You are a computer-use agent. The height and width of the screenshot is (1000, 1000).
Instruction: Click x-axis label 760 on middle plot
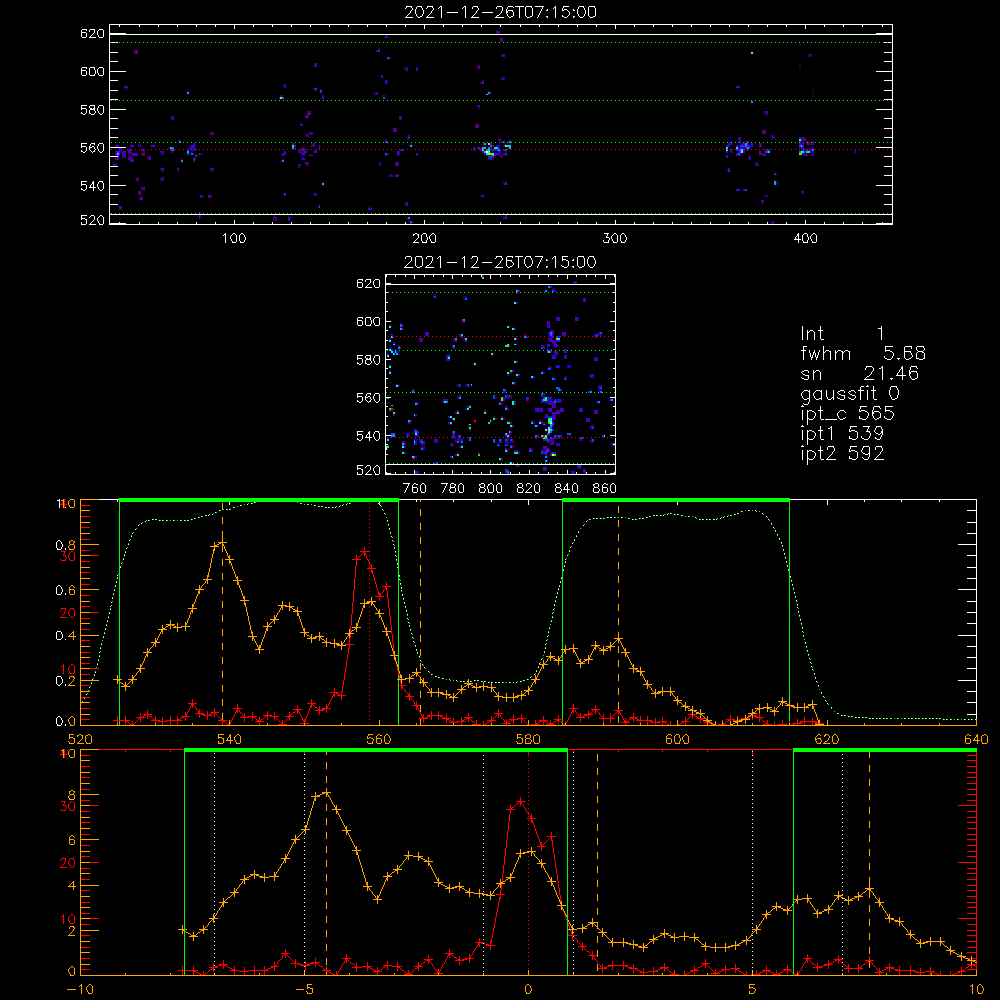(x=415, y=489)
